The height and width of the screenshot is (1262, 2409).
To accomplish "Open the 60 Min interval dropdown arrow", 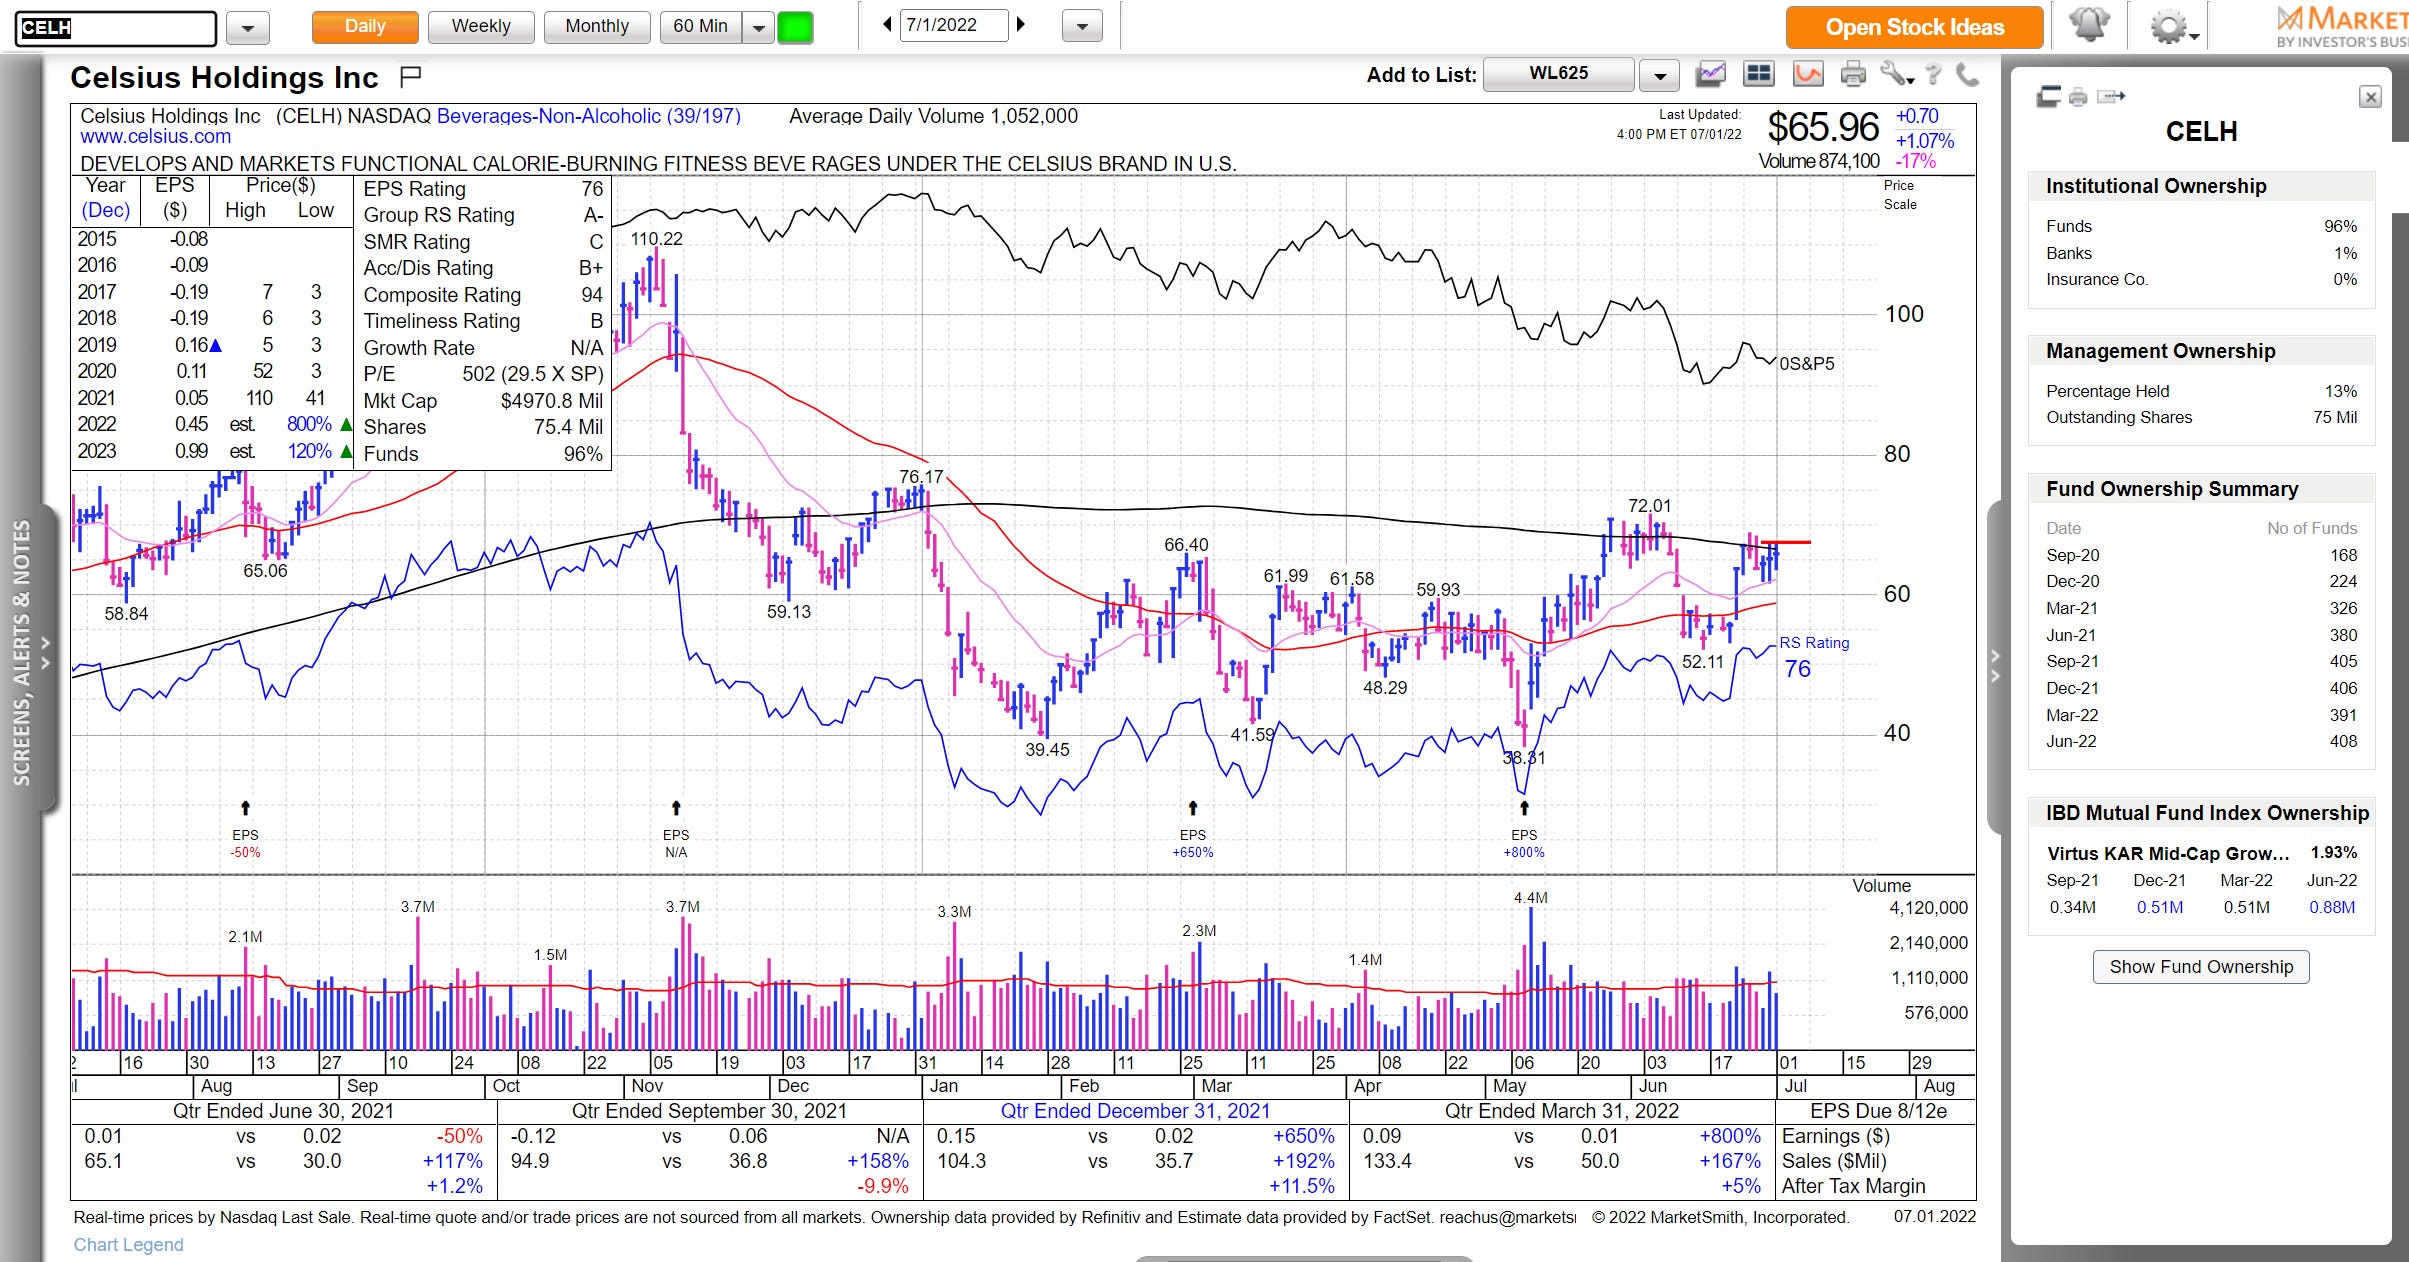I will tap(758, 28).
